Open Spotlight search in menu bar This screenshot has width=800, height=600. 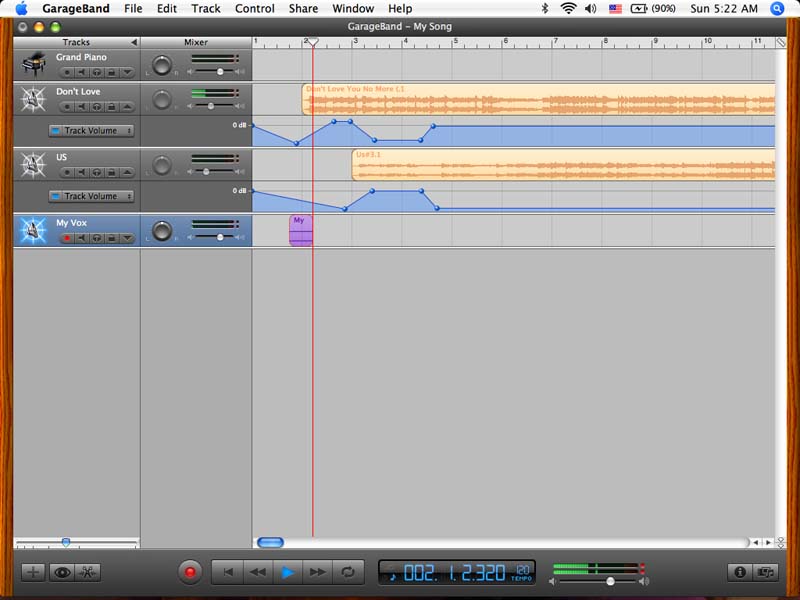point(777,9)
